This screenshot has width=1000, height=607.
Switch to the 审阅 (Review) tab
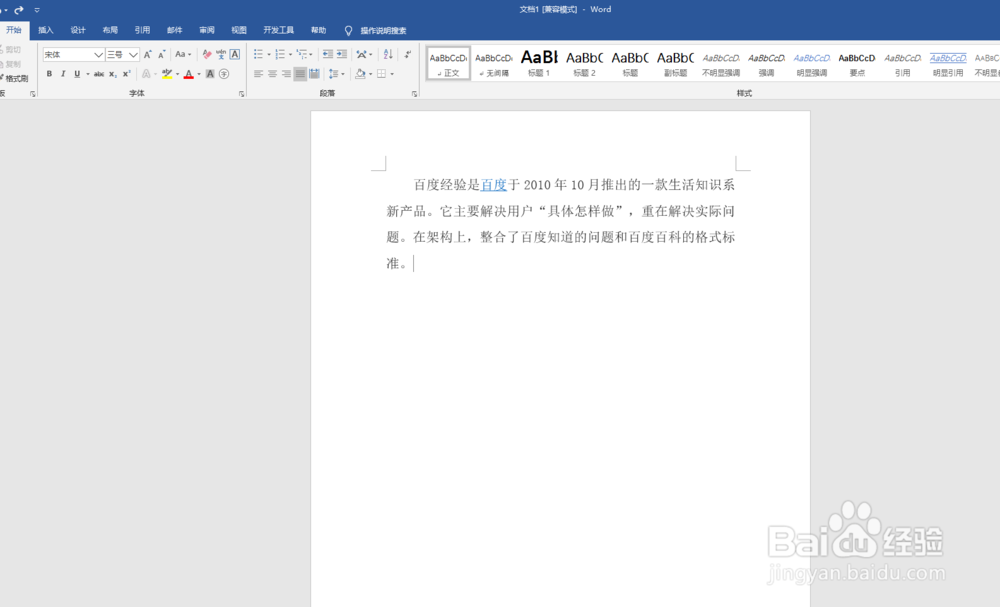pos(207,30)
